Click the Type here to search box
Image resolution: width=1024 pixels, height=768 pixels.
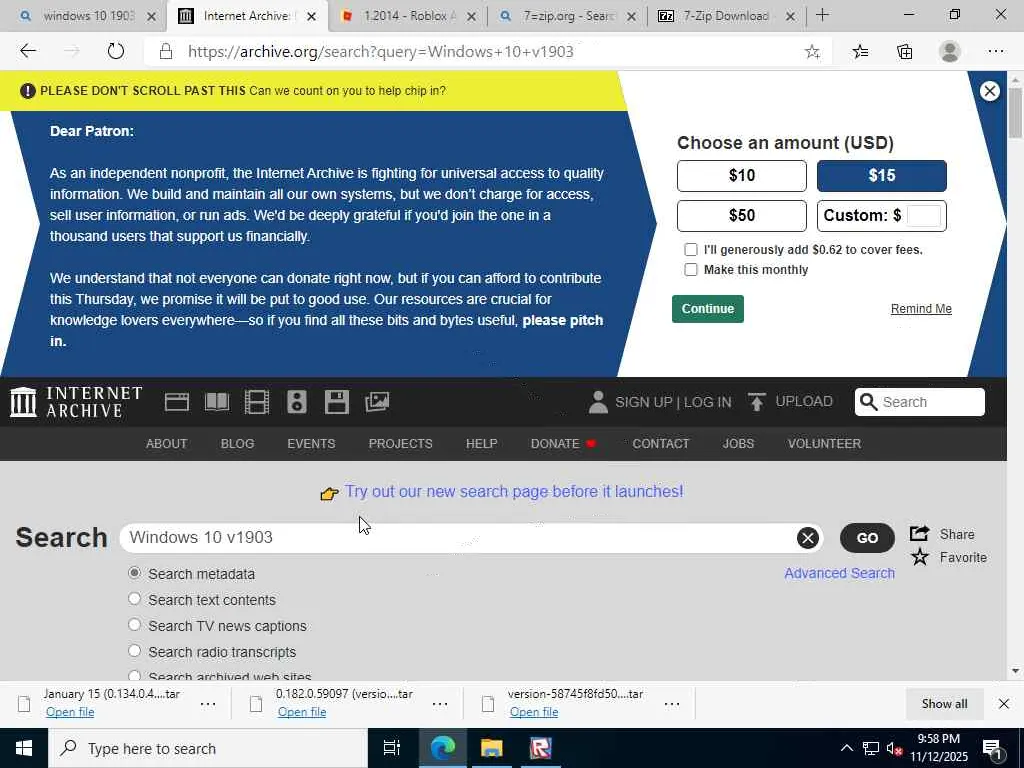[x=208, y=748]
